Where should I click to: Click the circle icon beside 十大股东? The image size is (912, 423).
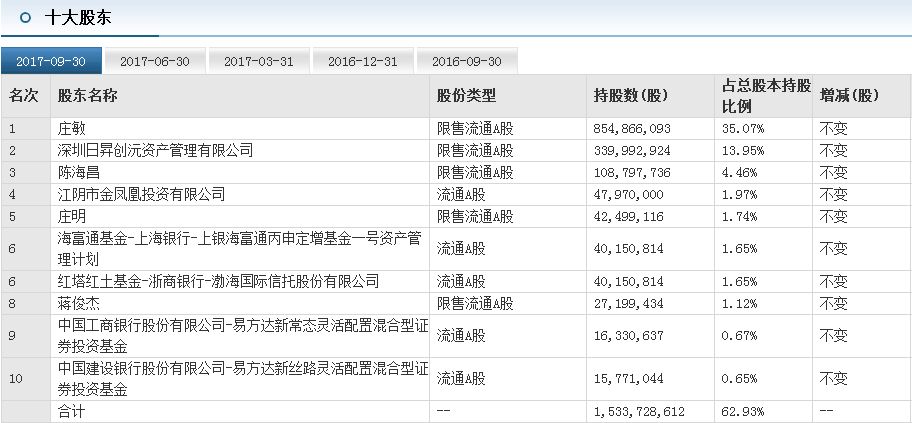pyautogui.click(x=24, y=17)
